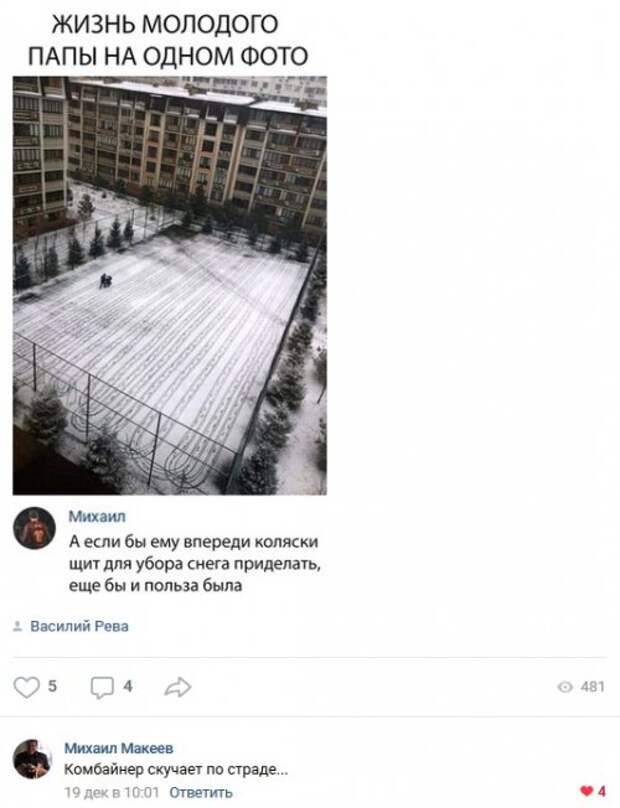This screenshot has height=808, width=620.
Task: Click the comment timestamp 19 дек в 10:01
Action: point(112,792)
